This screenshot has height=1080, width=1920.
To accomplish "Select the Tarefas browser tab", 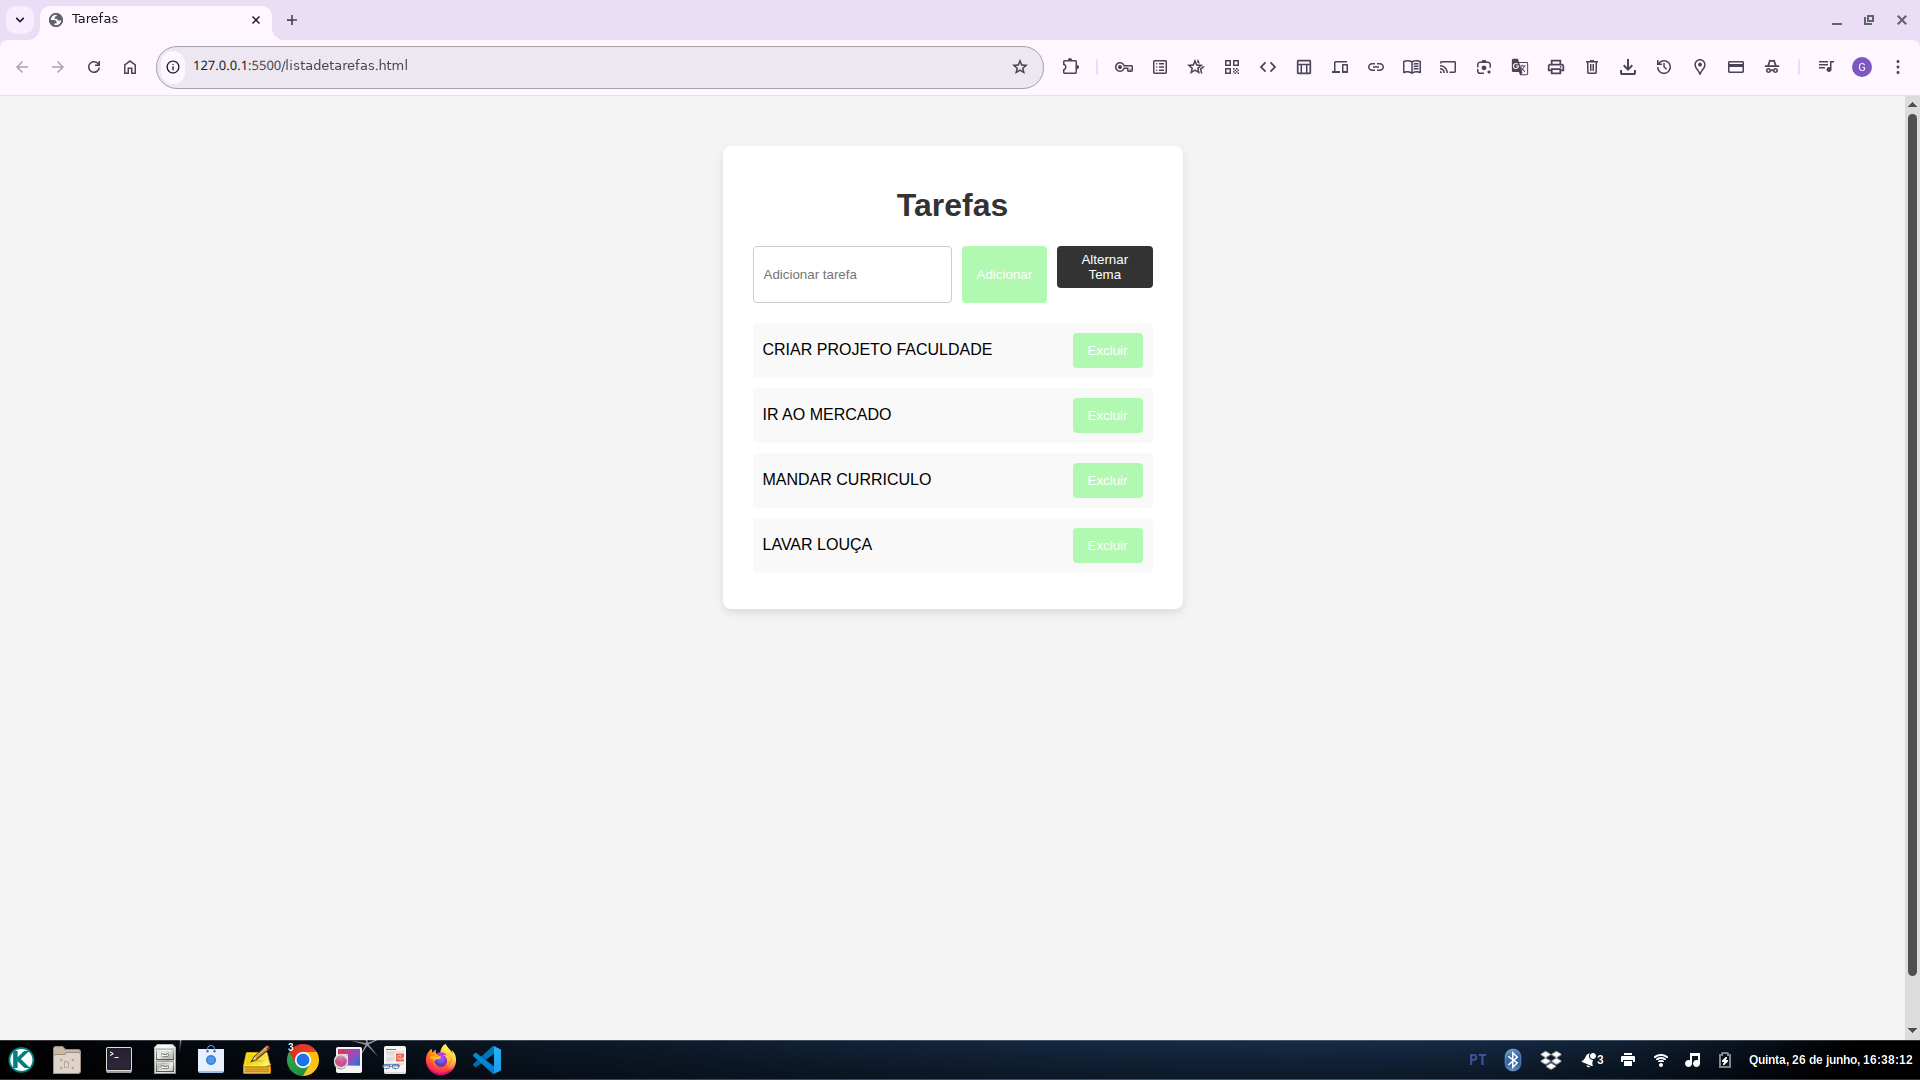I will pos(156,20).
